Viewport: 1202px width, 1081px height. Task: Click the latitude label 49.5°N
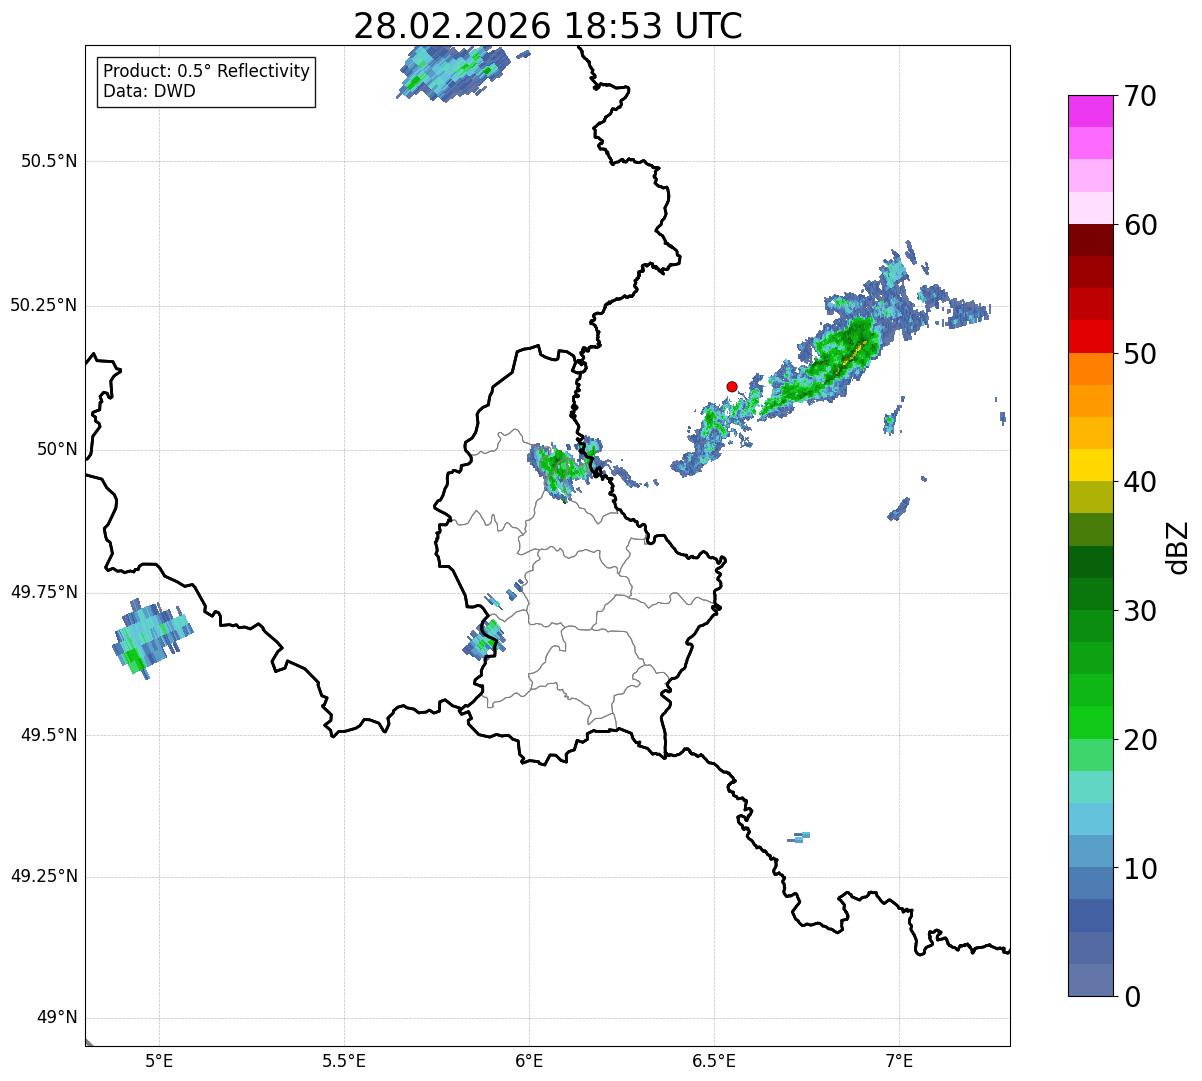[49, 735]
